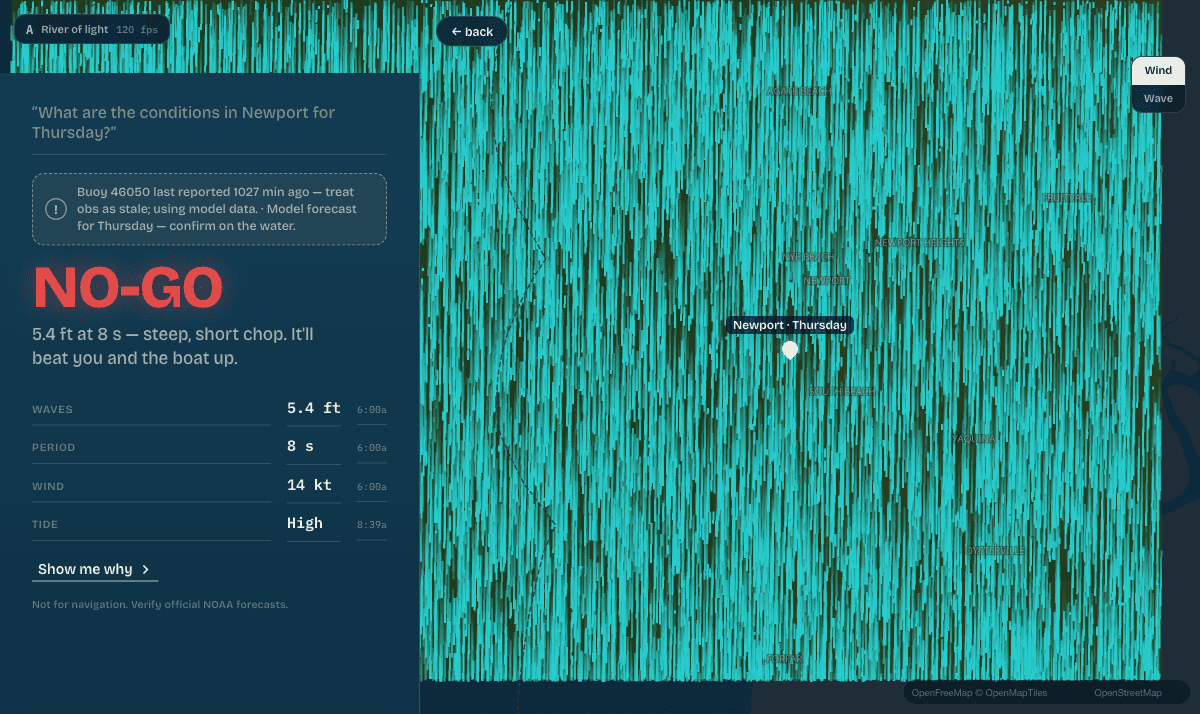This screenshot has width=1200, height=714.
Task: Click the steep, short chop summary
Action: (172, 346)
